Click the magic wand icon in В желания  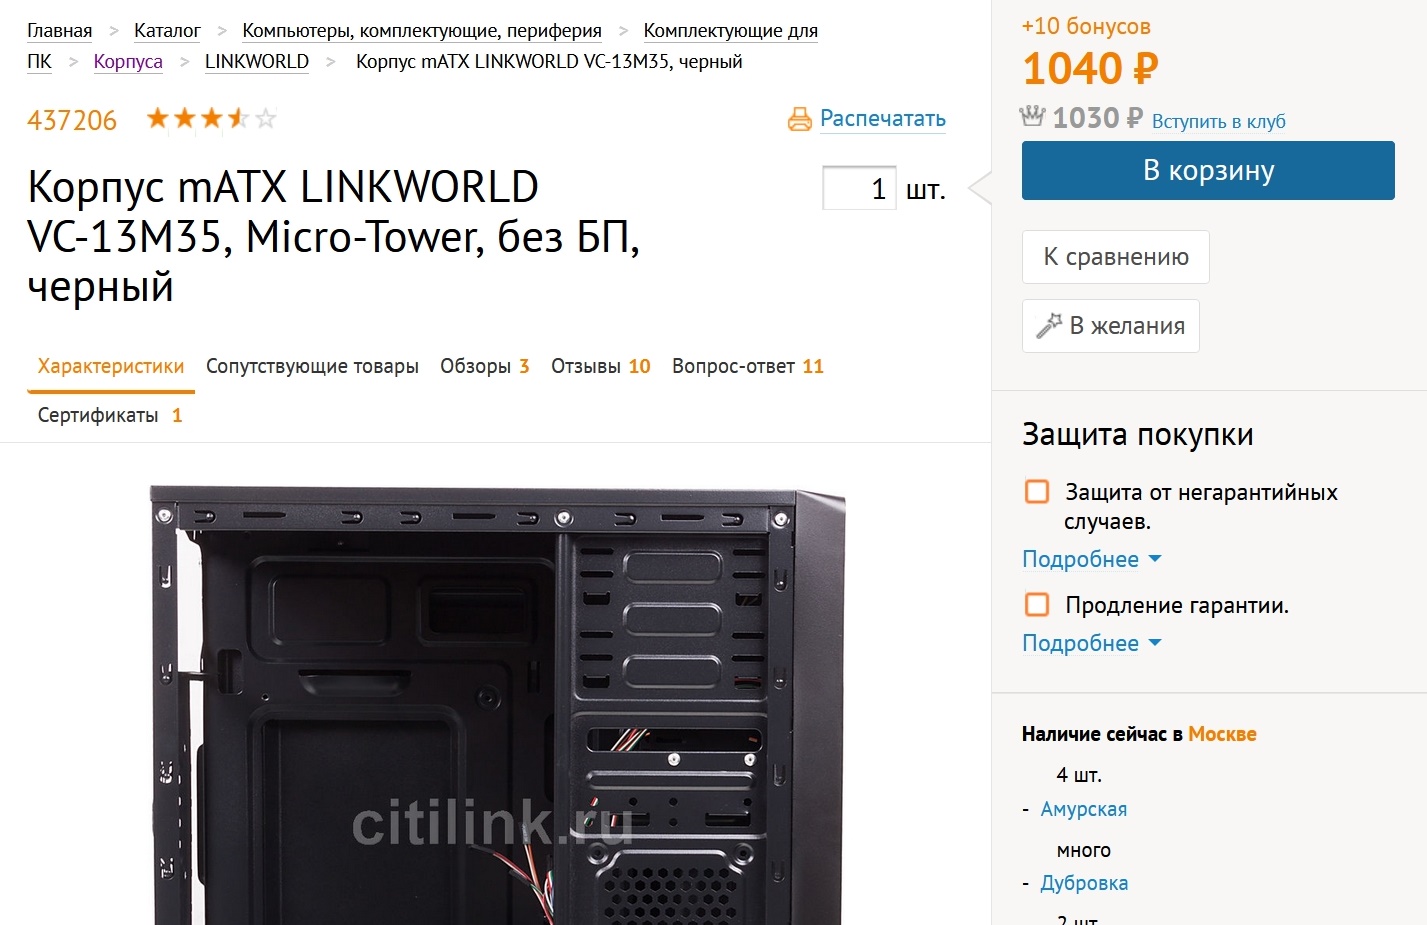point(1049,325)
